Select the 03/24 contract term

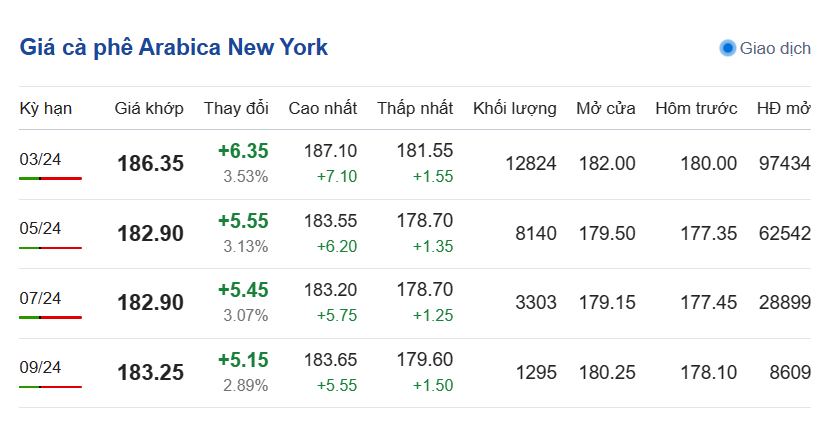41,159
